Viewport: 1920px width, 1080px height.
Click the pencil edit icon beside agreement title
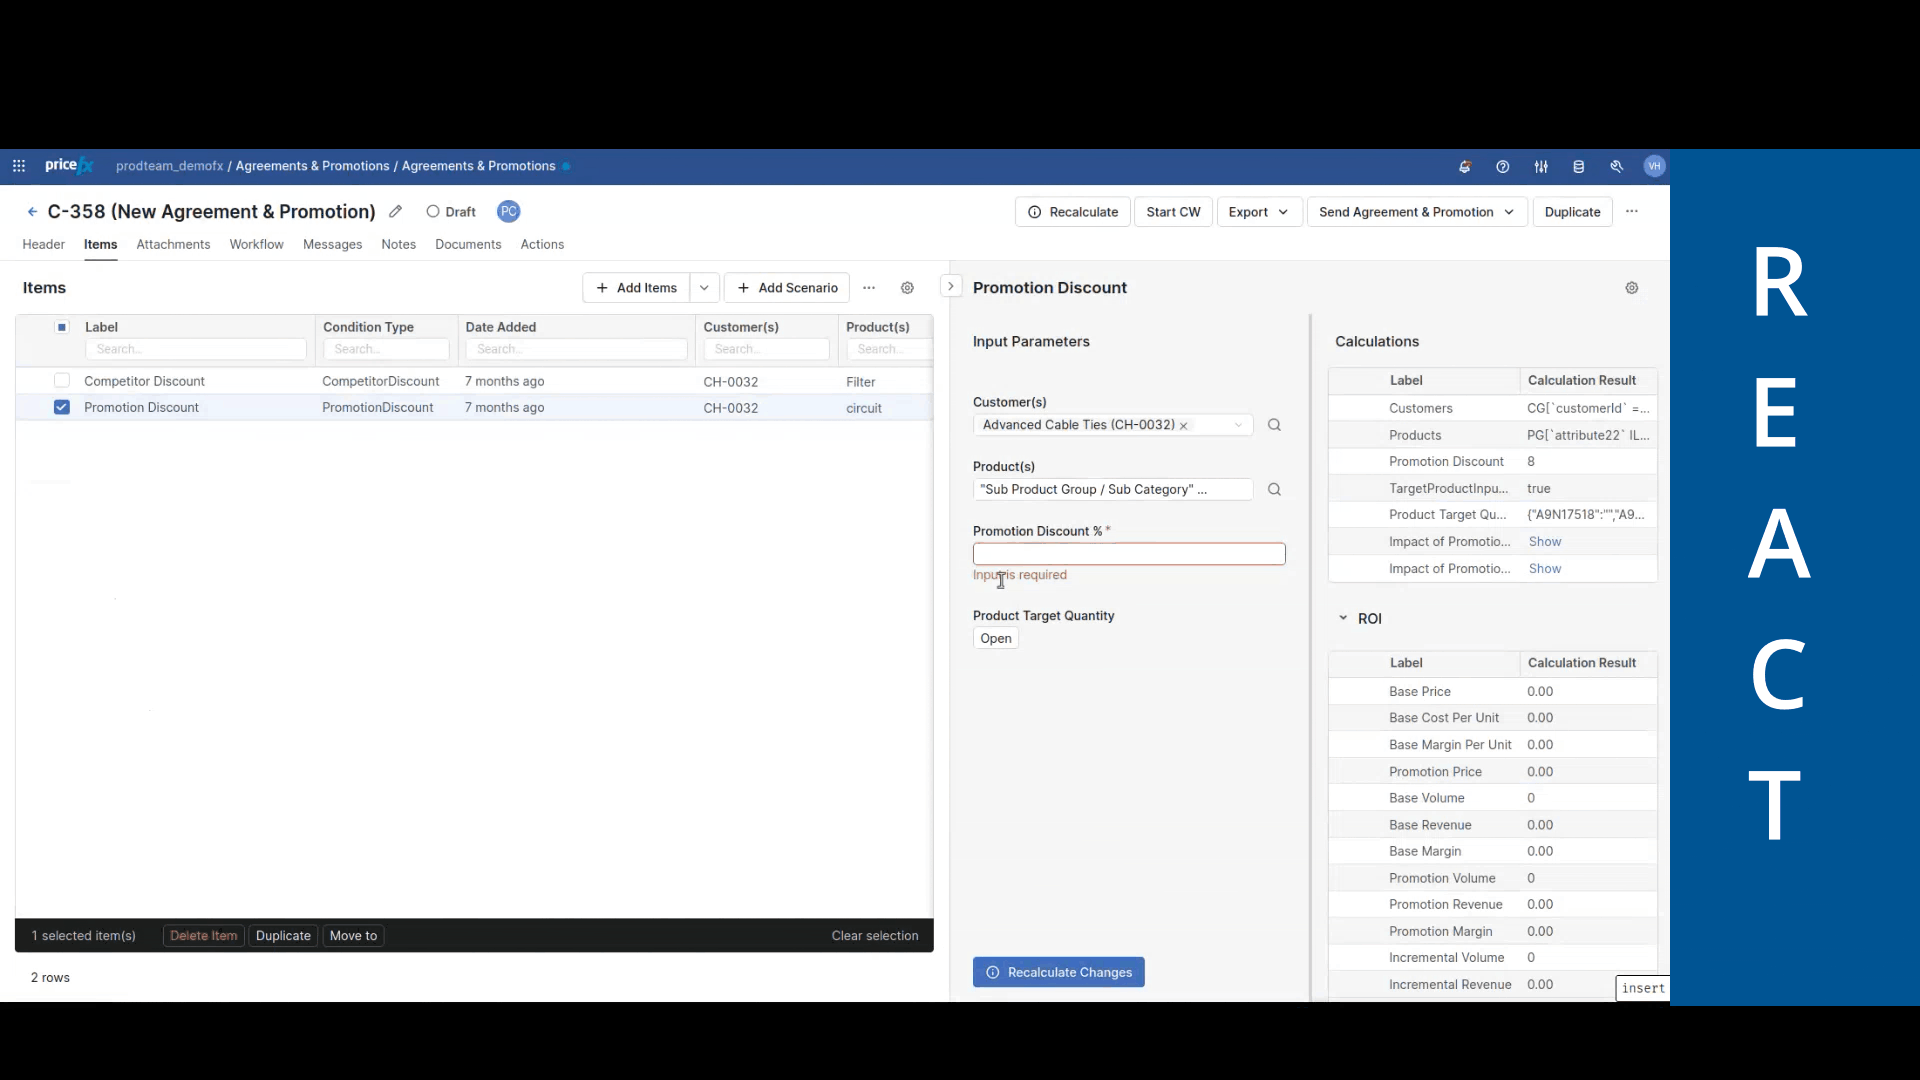point(396,212)
